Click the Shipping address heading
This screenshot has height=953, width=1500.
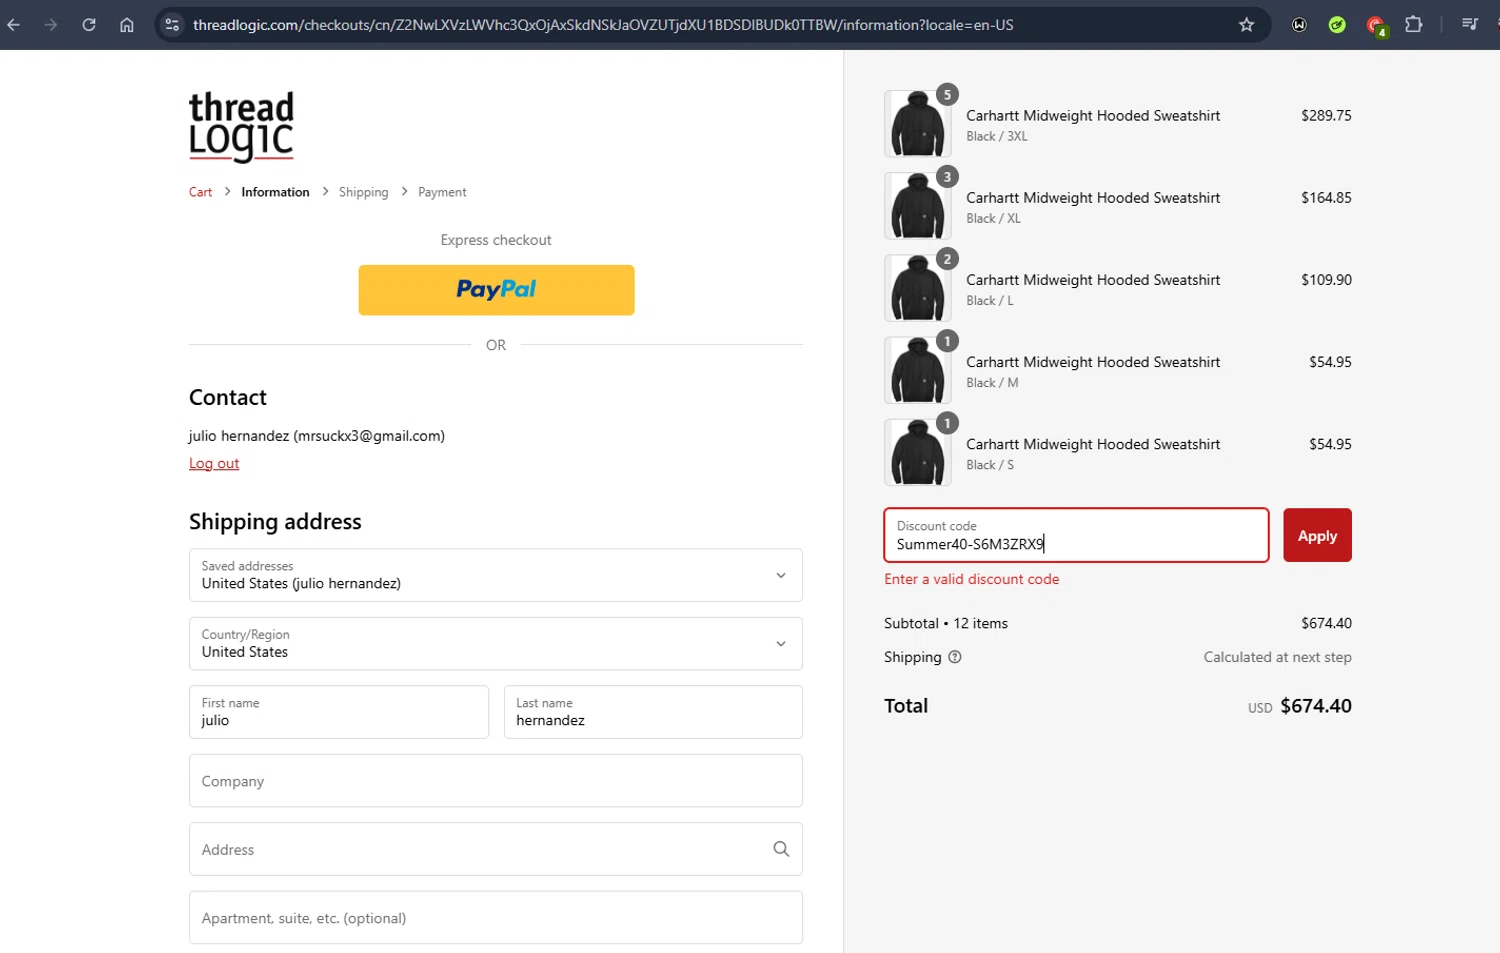click(x=275, y=522)
